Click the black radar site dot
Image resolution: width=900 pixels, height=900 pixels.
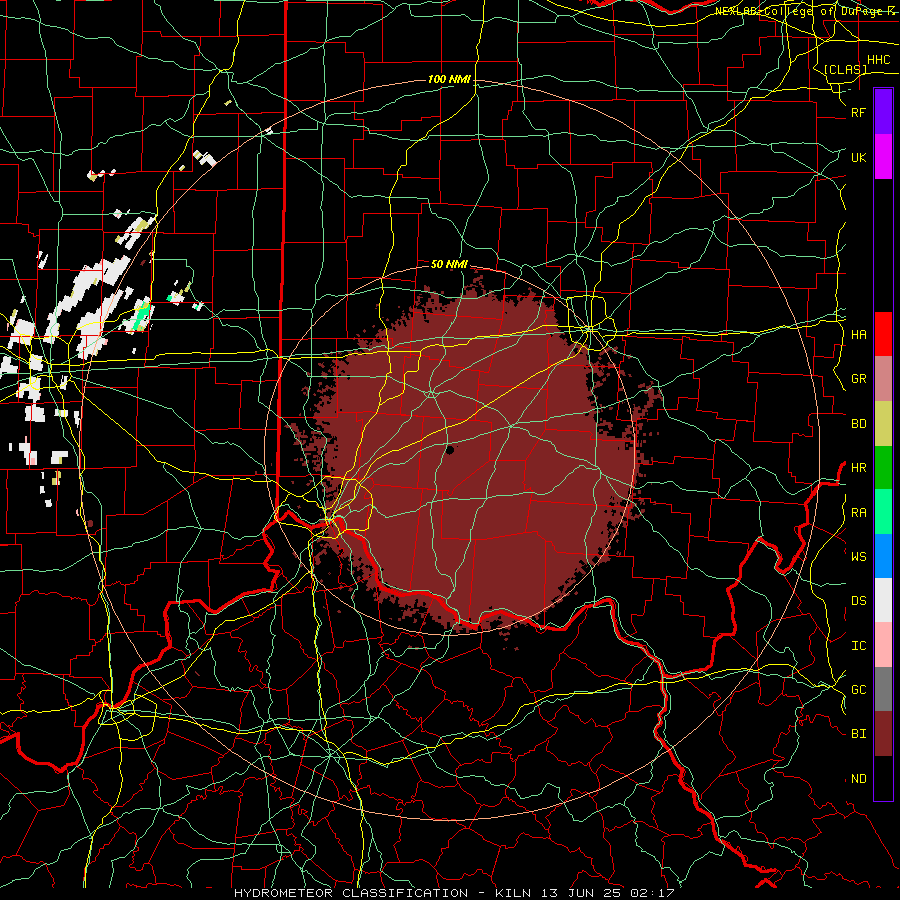pos(450,451)
